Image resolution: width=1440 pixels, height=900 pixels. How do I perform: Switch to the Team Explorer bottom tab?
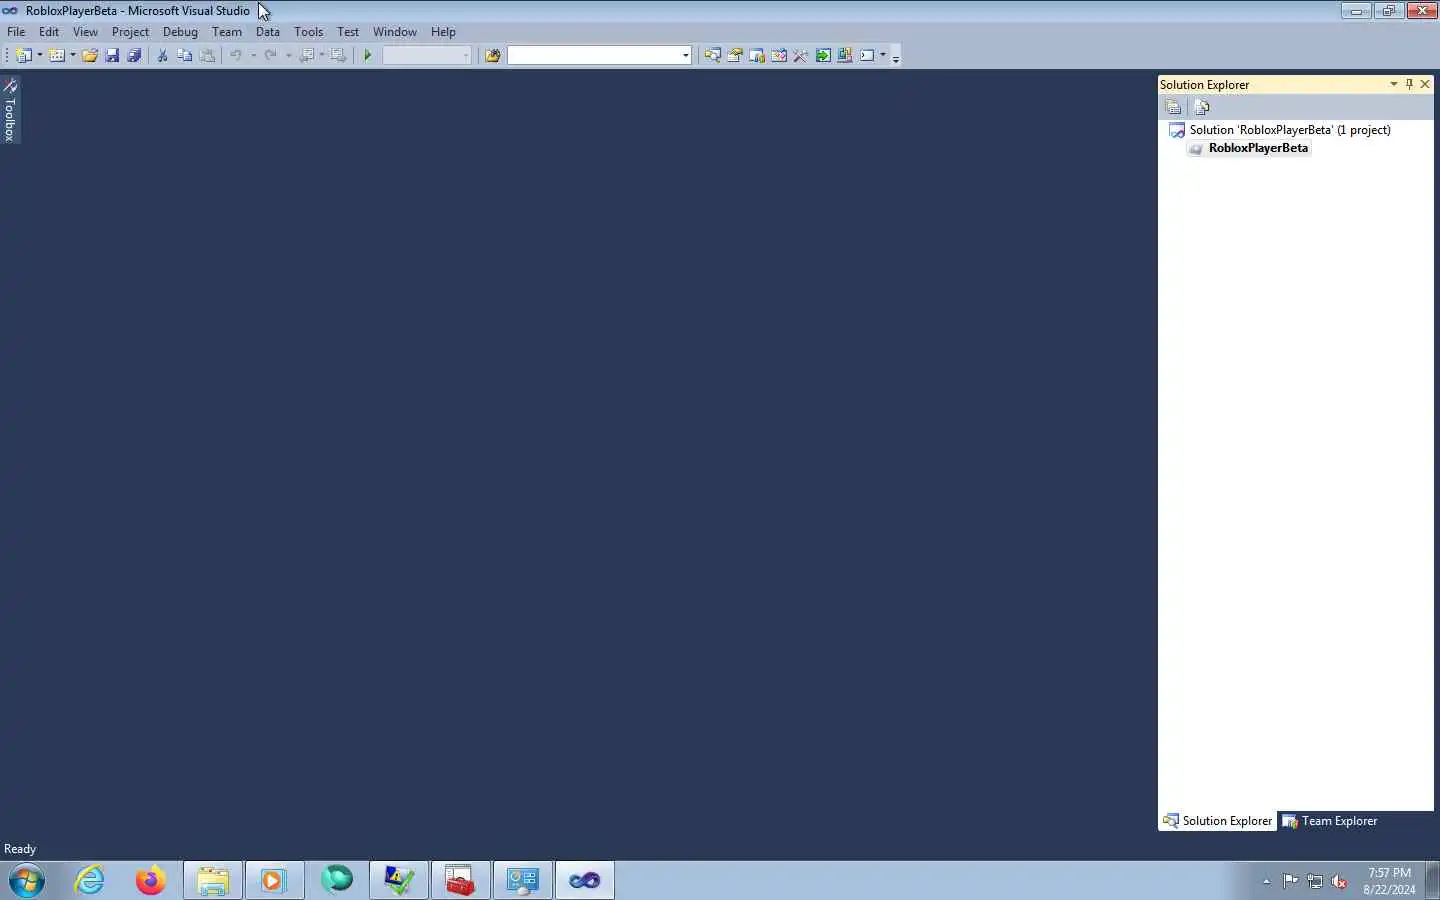[x=1330, y=821]
